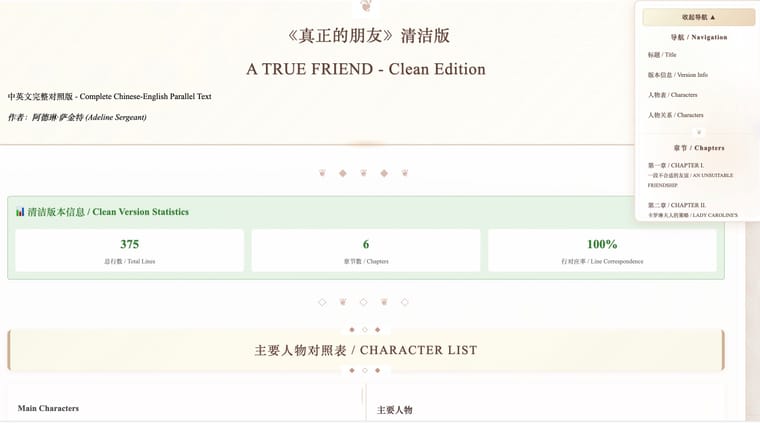Screen dimensions: 760x423
Task: Click the Navigation heading in side panel
Action: [x=699, y=37]
